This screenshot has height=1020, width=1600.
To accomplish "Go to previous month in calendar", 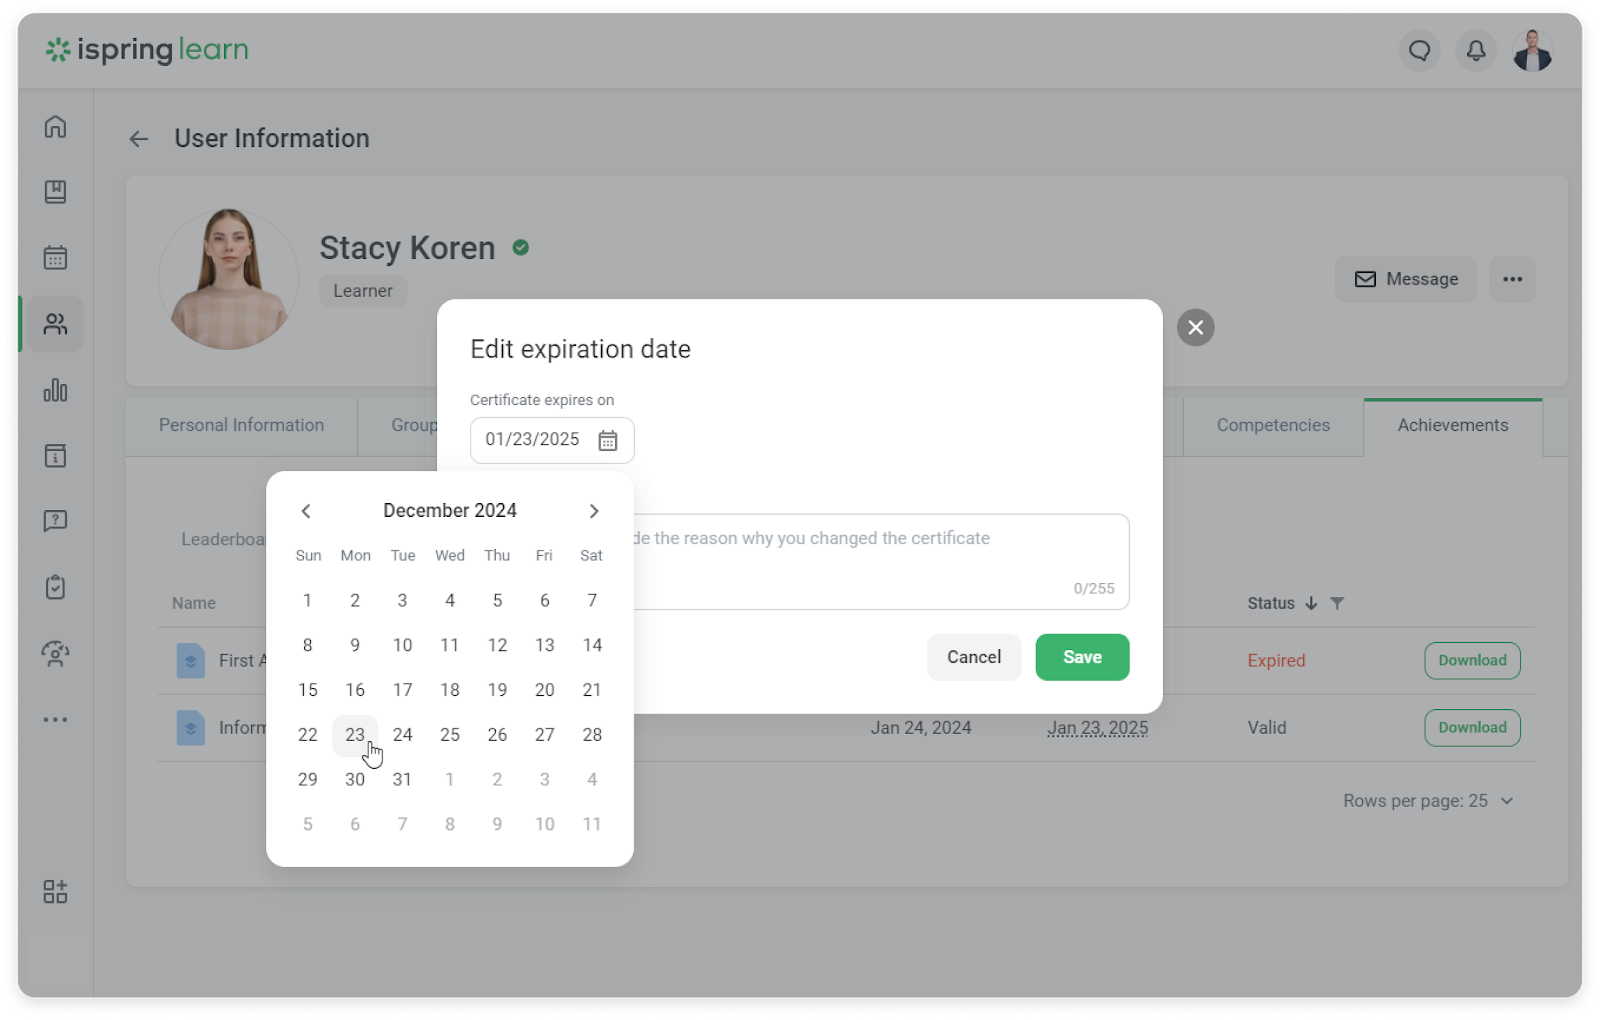I will coord(306,511).
